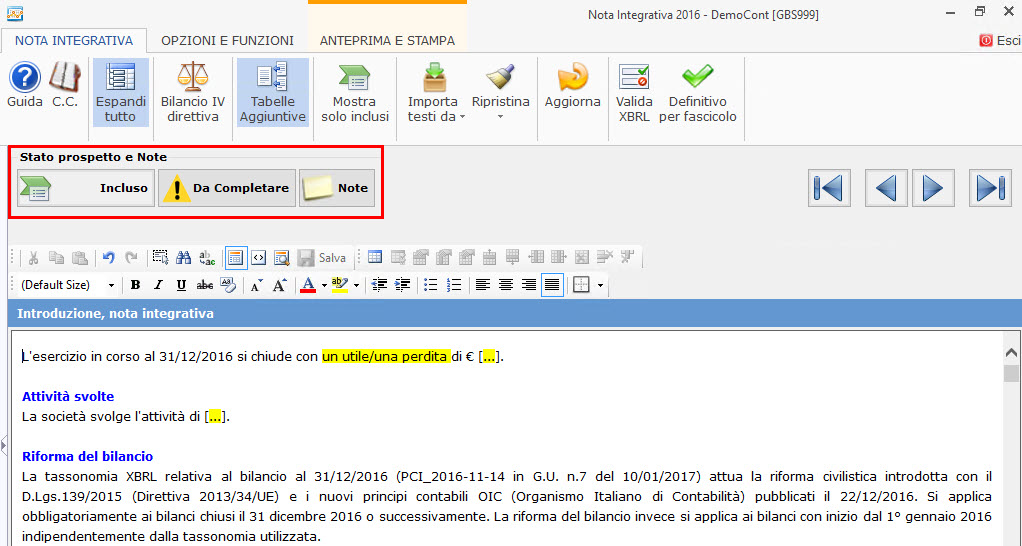
Task: Go to previous section arrow
Action: point(886,188)
